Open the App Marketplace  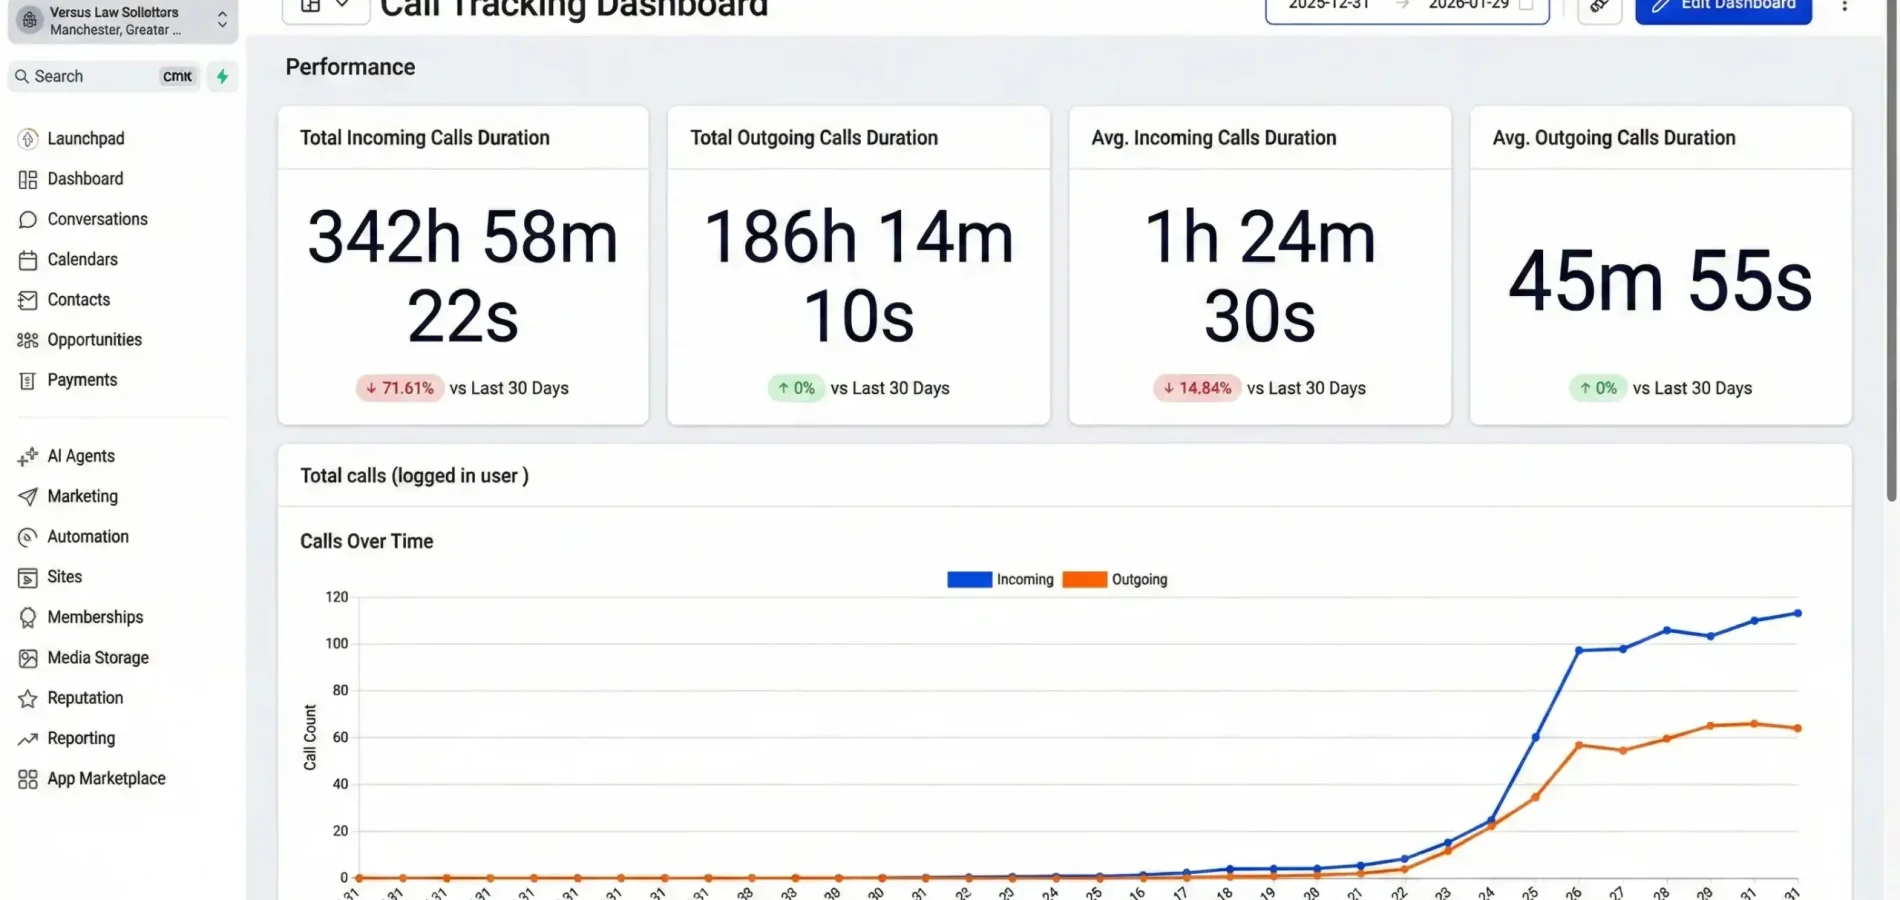106,777
